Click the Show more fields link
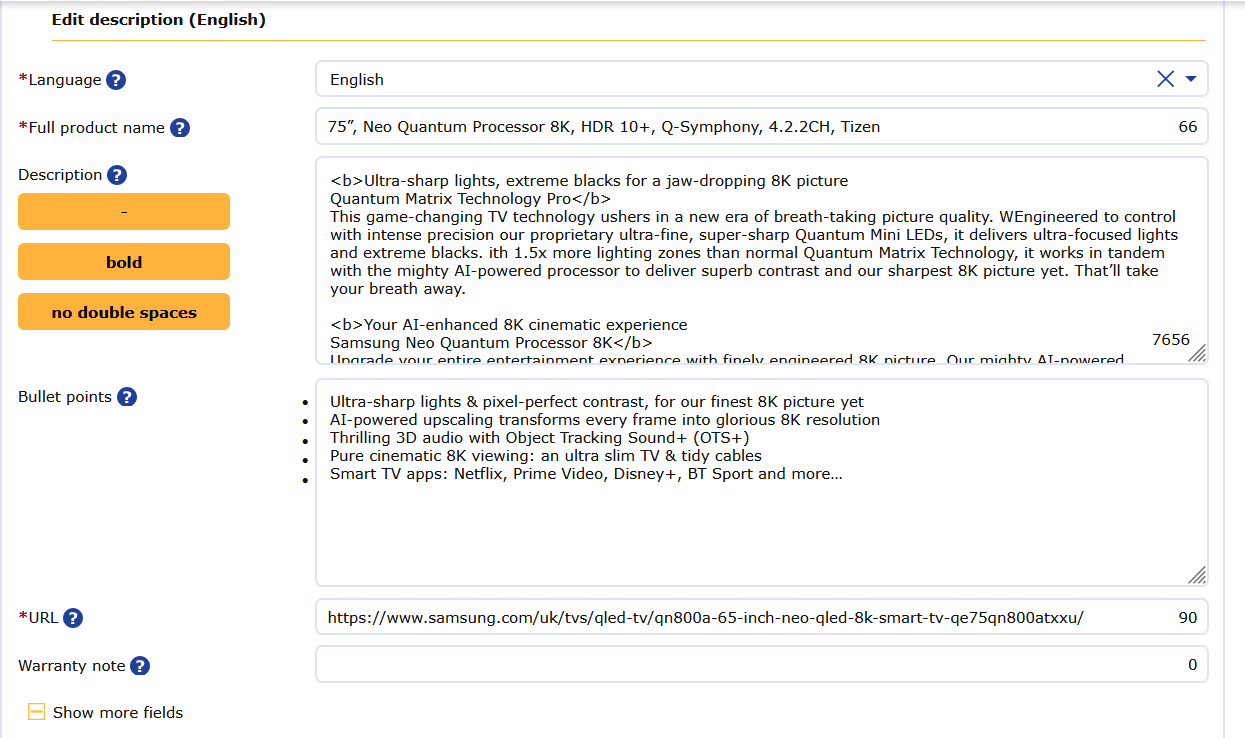The image size is (1245, 738). (x=118, y=713)
